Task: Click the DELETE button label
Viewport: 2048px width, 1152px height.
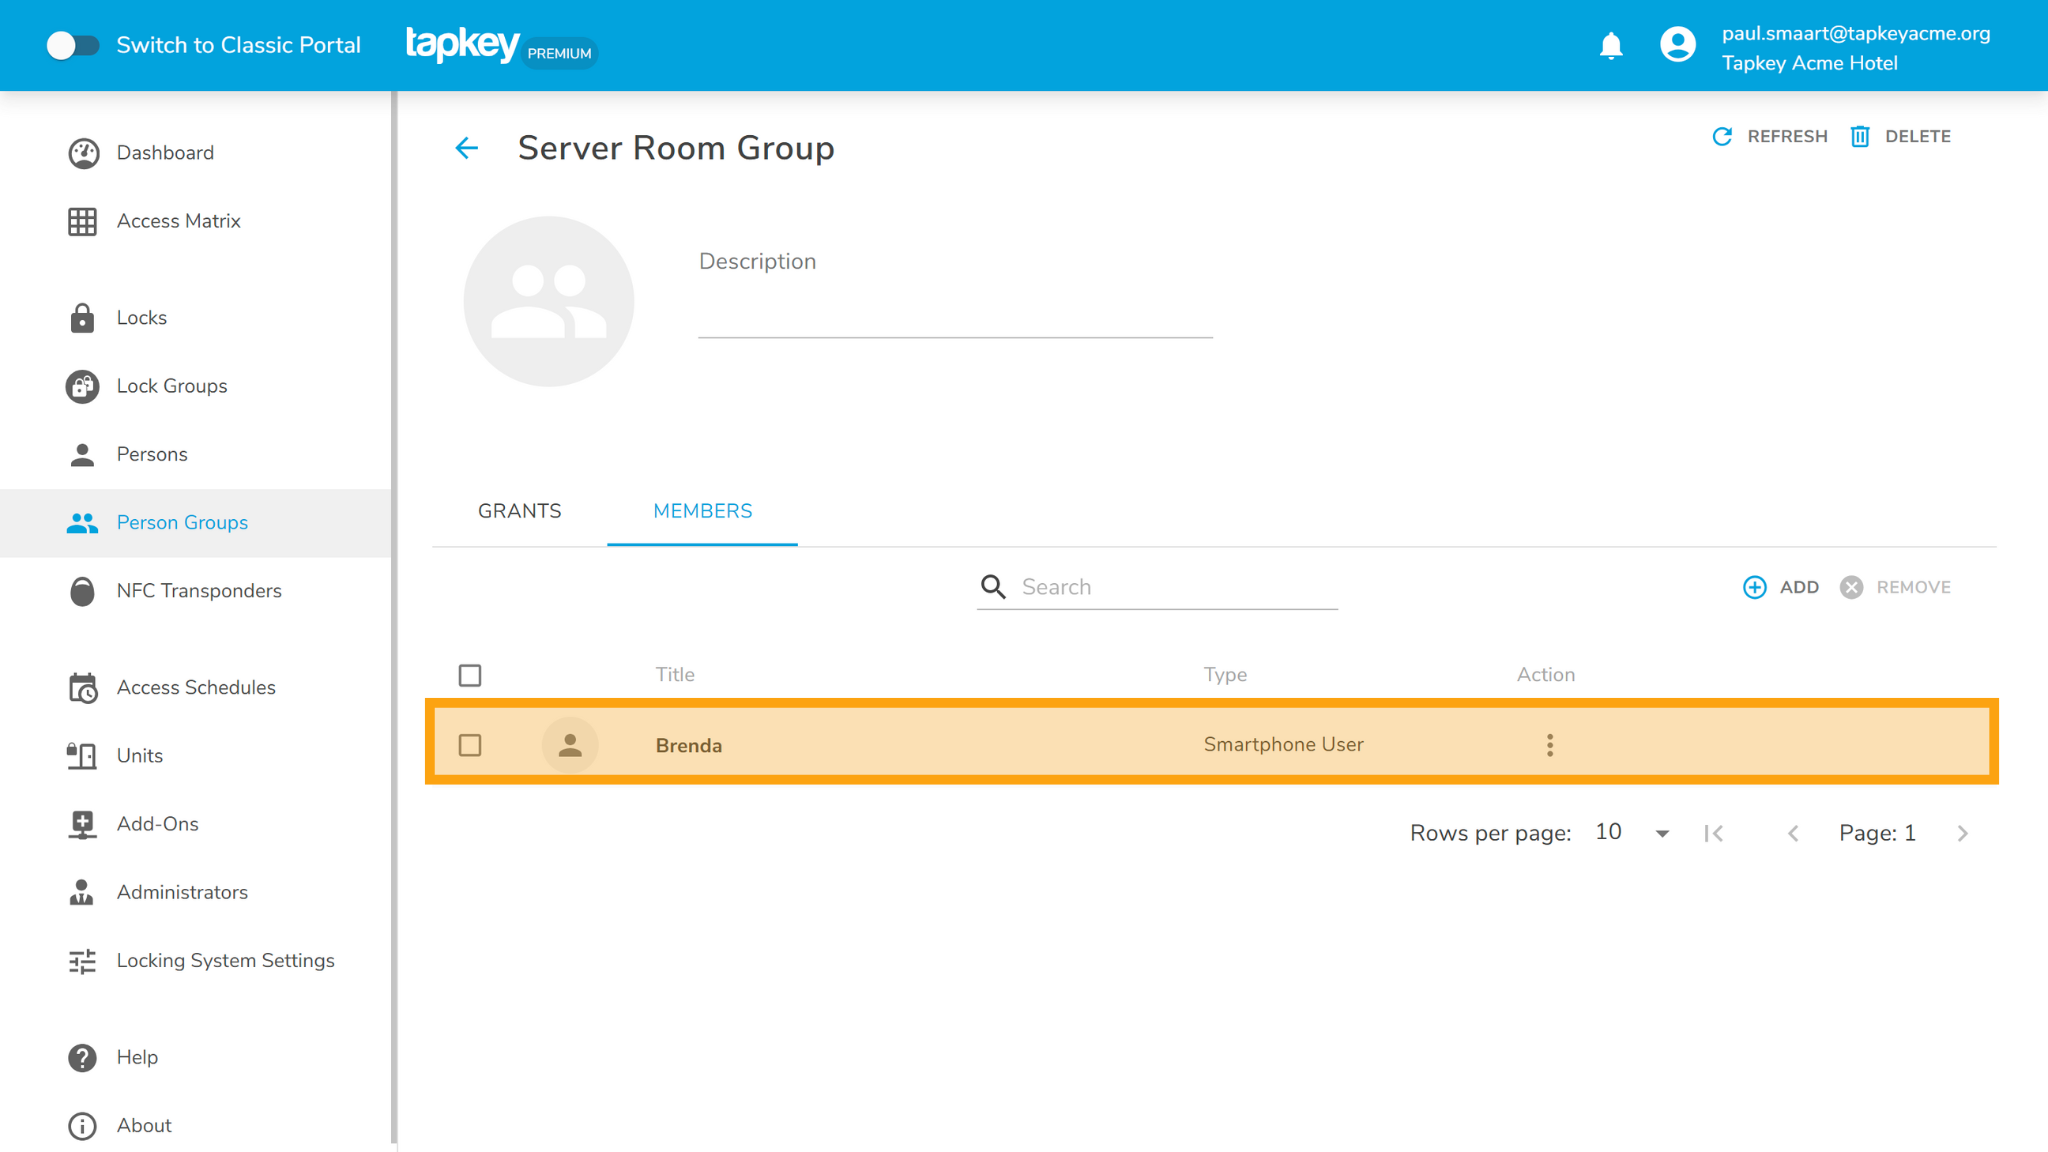Action: pyautogui.click(x=1918, y=137)
